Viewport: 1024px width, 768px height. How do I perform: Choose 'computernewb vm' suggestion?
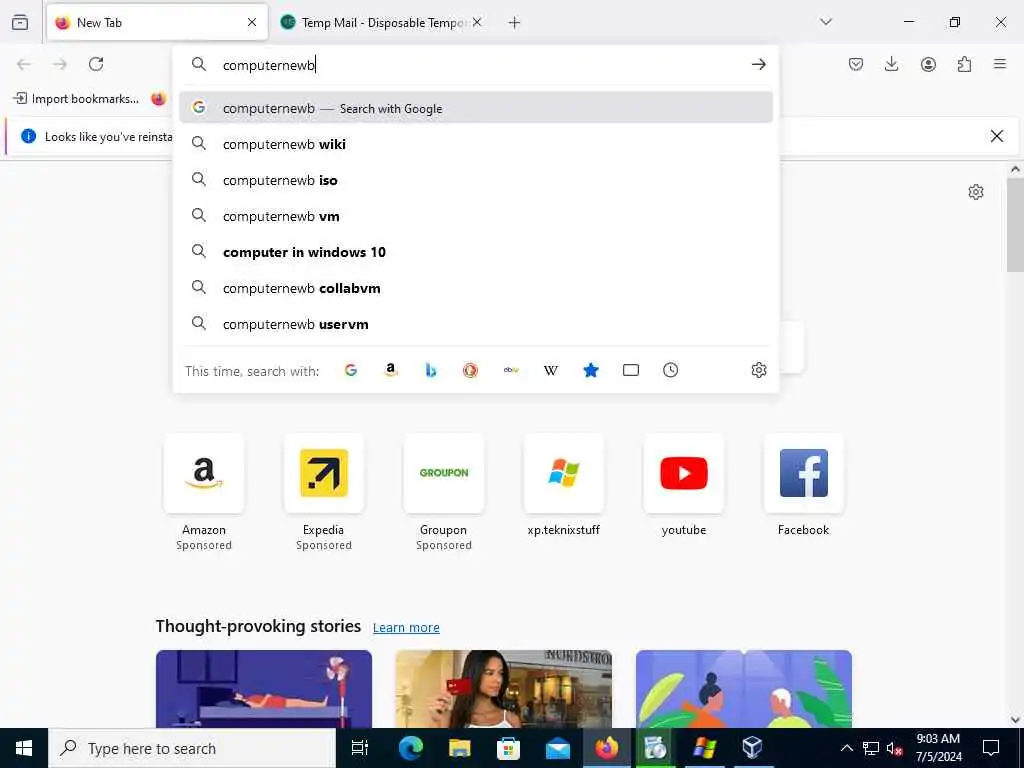click(476, 216)
